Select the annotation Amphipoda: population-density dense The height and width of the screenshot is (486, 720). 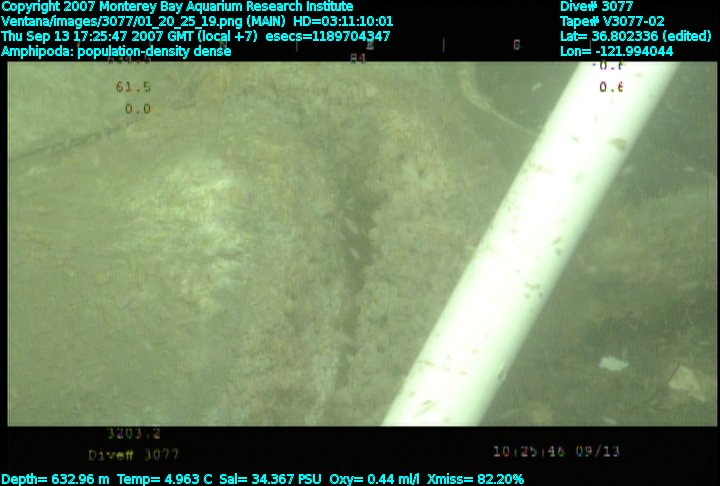tap(116, 51)
